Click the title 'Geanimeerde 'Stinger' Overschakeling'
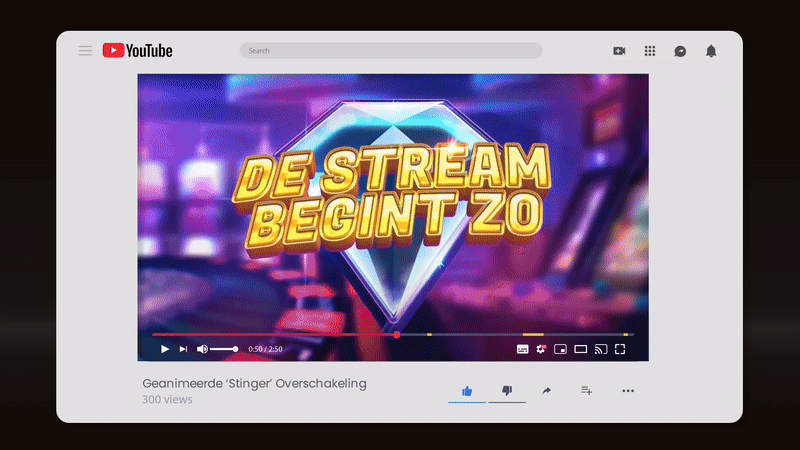Image resolution: width=800 pixels, height=450 pixels. click(254, 384)
